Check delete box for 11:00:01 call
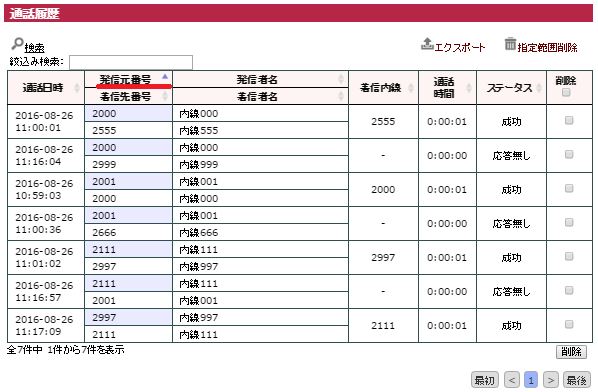This screenshot has width=598, height=392. tap(569, 120)
